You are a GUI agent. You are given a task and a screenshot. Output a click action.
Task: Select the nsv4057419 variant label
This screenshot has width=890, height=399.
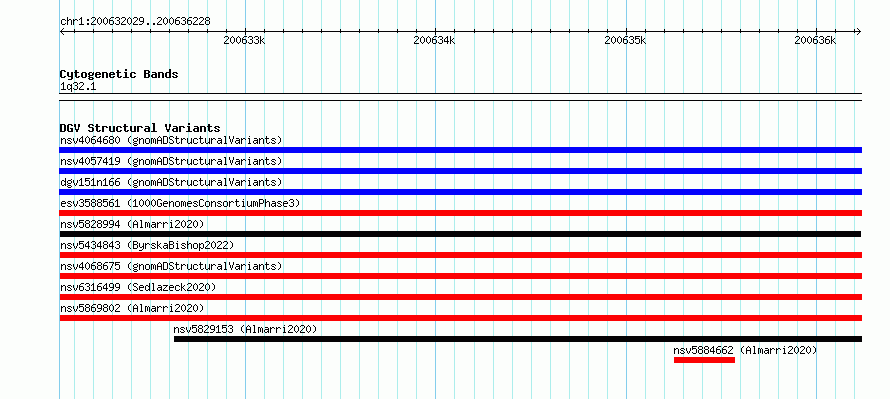pos(171,161)
